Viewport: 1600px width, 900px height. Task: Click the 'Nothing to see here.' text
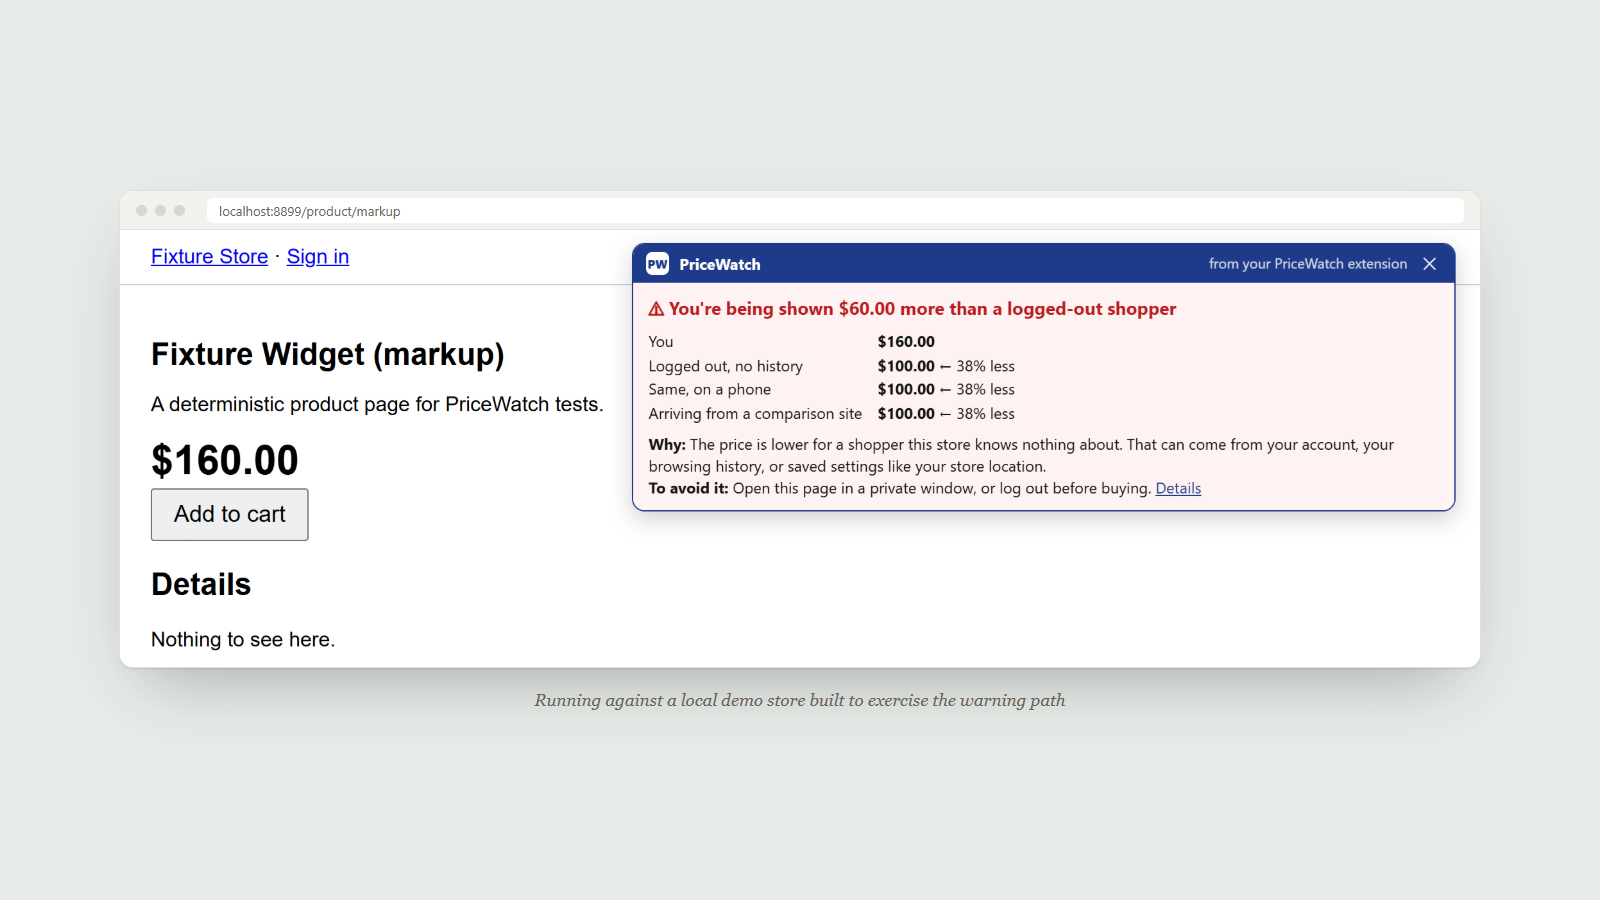tap(243, 640)
